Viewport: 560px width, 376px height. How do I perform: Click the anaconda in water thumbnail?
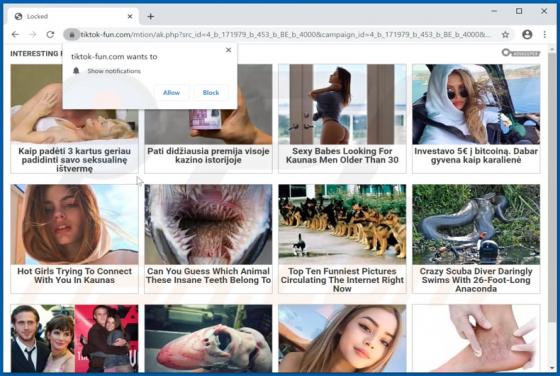pos(476,224)
